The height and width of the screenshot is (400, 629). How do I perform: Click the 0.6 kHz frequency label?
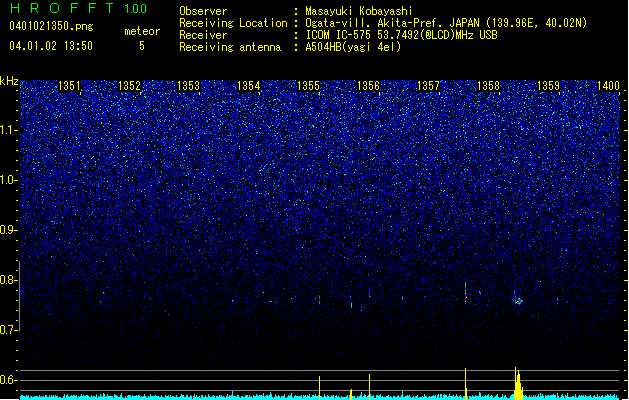(9, 380)
